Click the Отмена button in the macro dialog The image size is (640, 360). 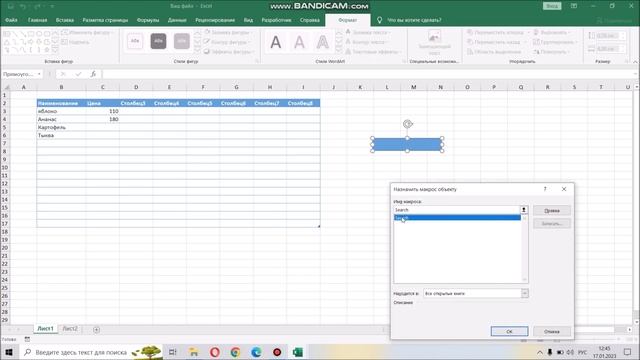pos(551,331)
